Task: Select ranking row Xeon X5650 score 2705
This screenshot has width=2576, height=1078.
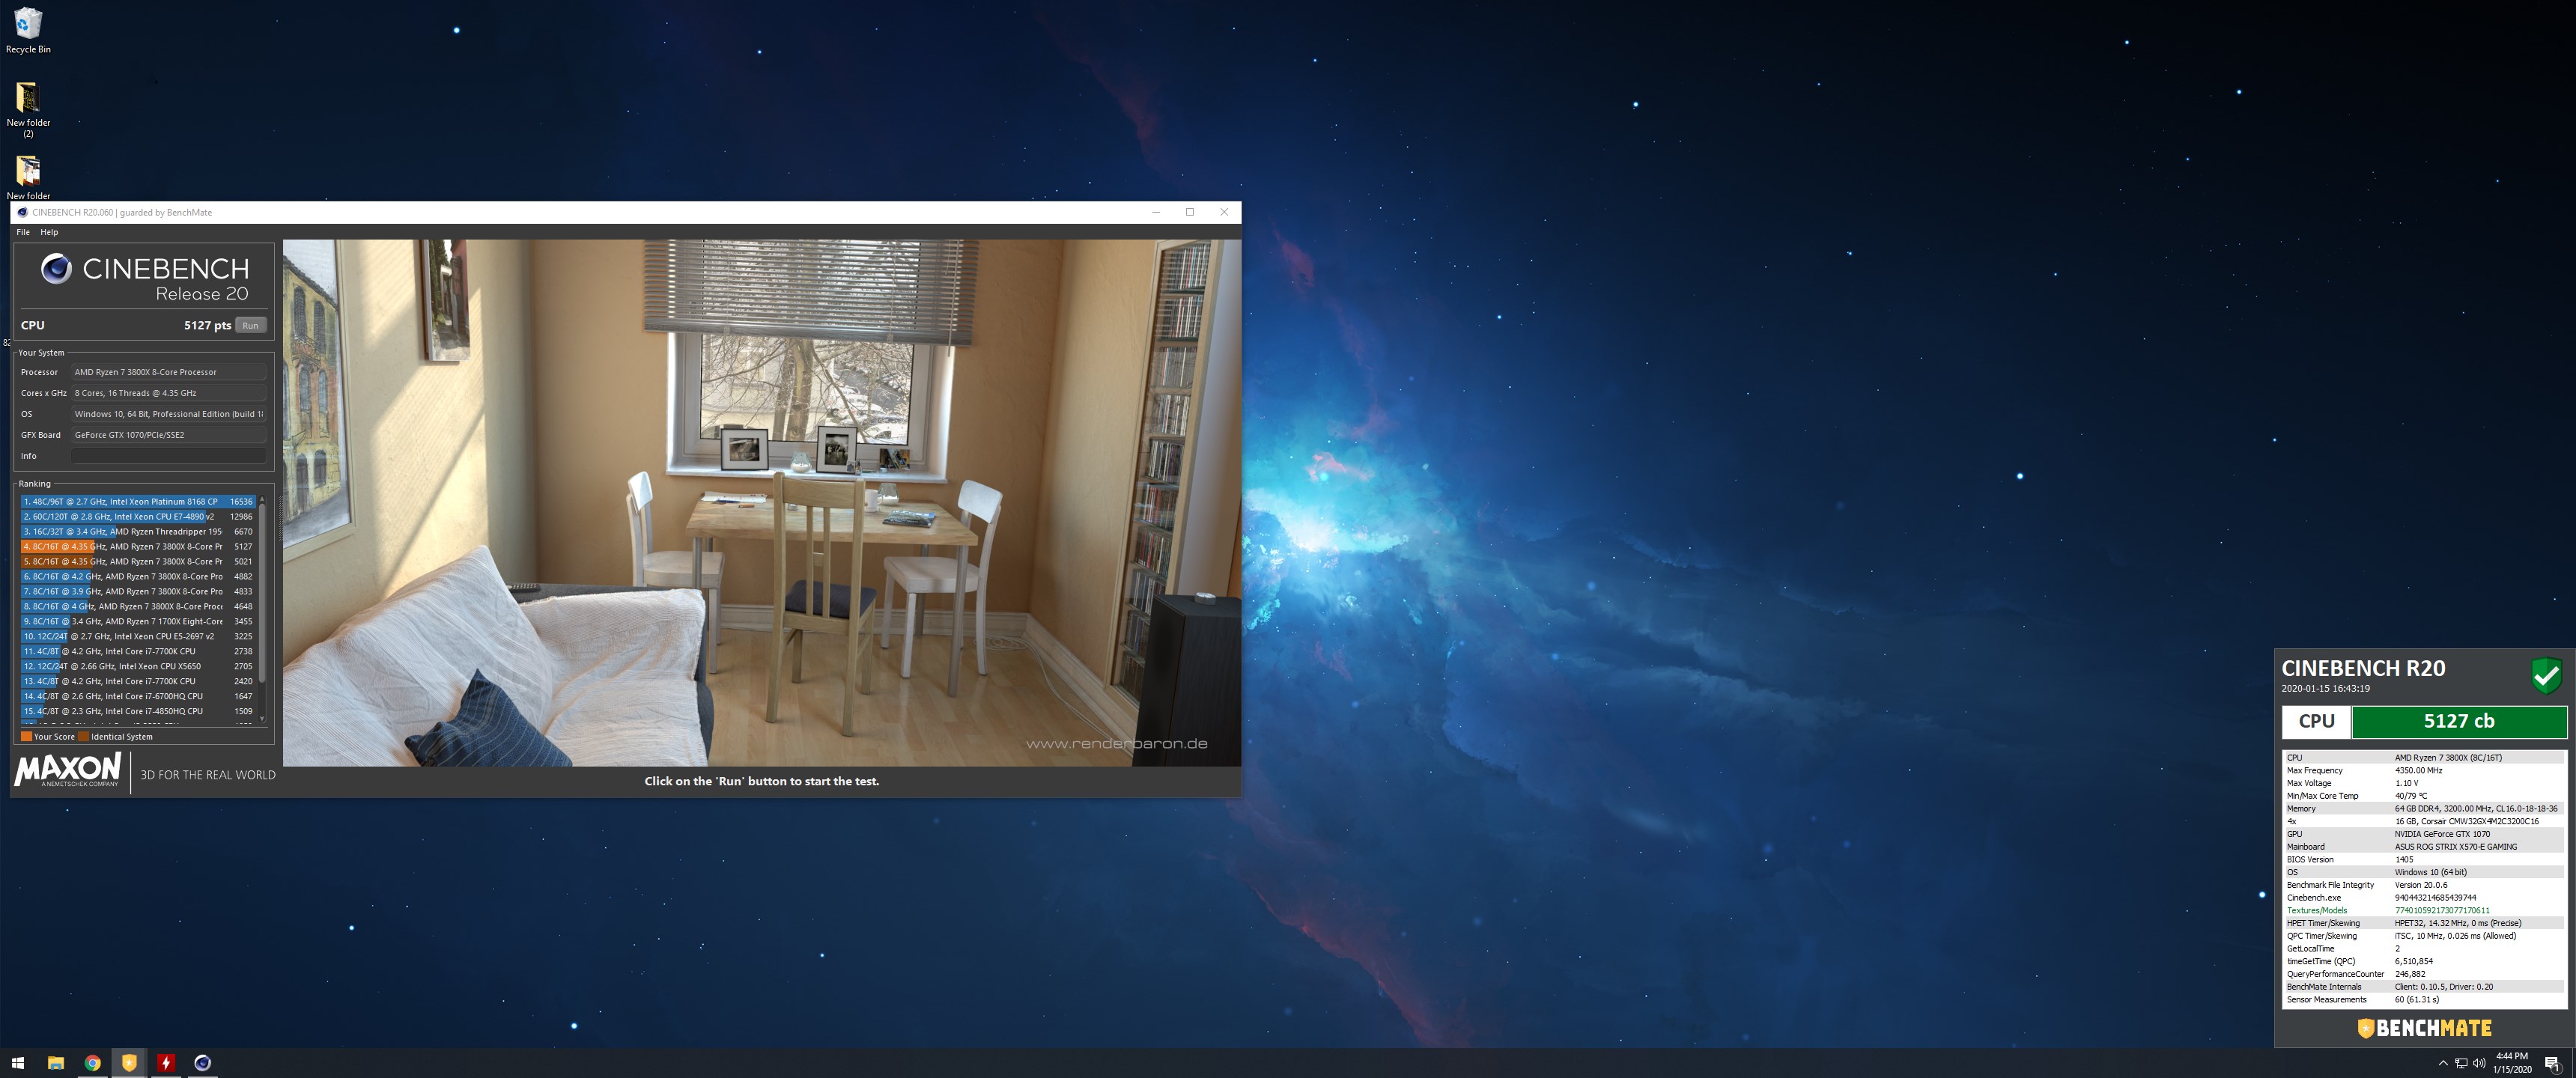Action: click(138, 667)
